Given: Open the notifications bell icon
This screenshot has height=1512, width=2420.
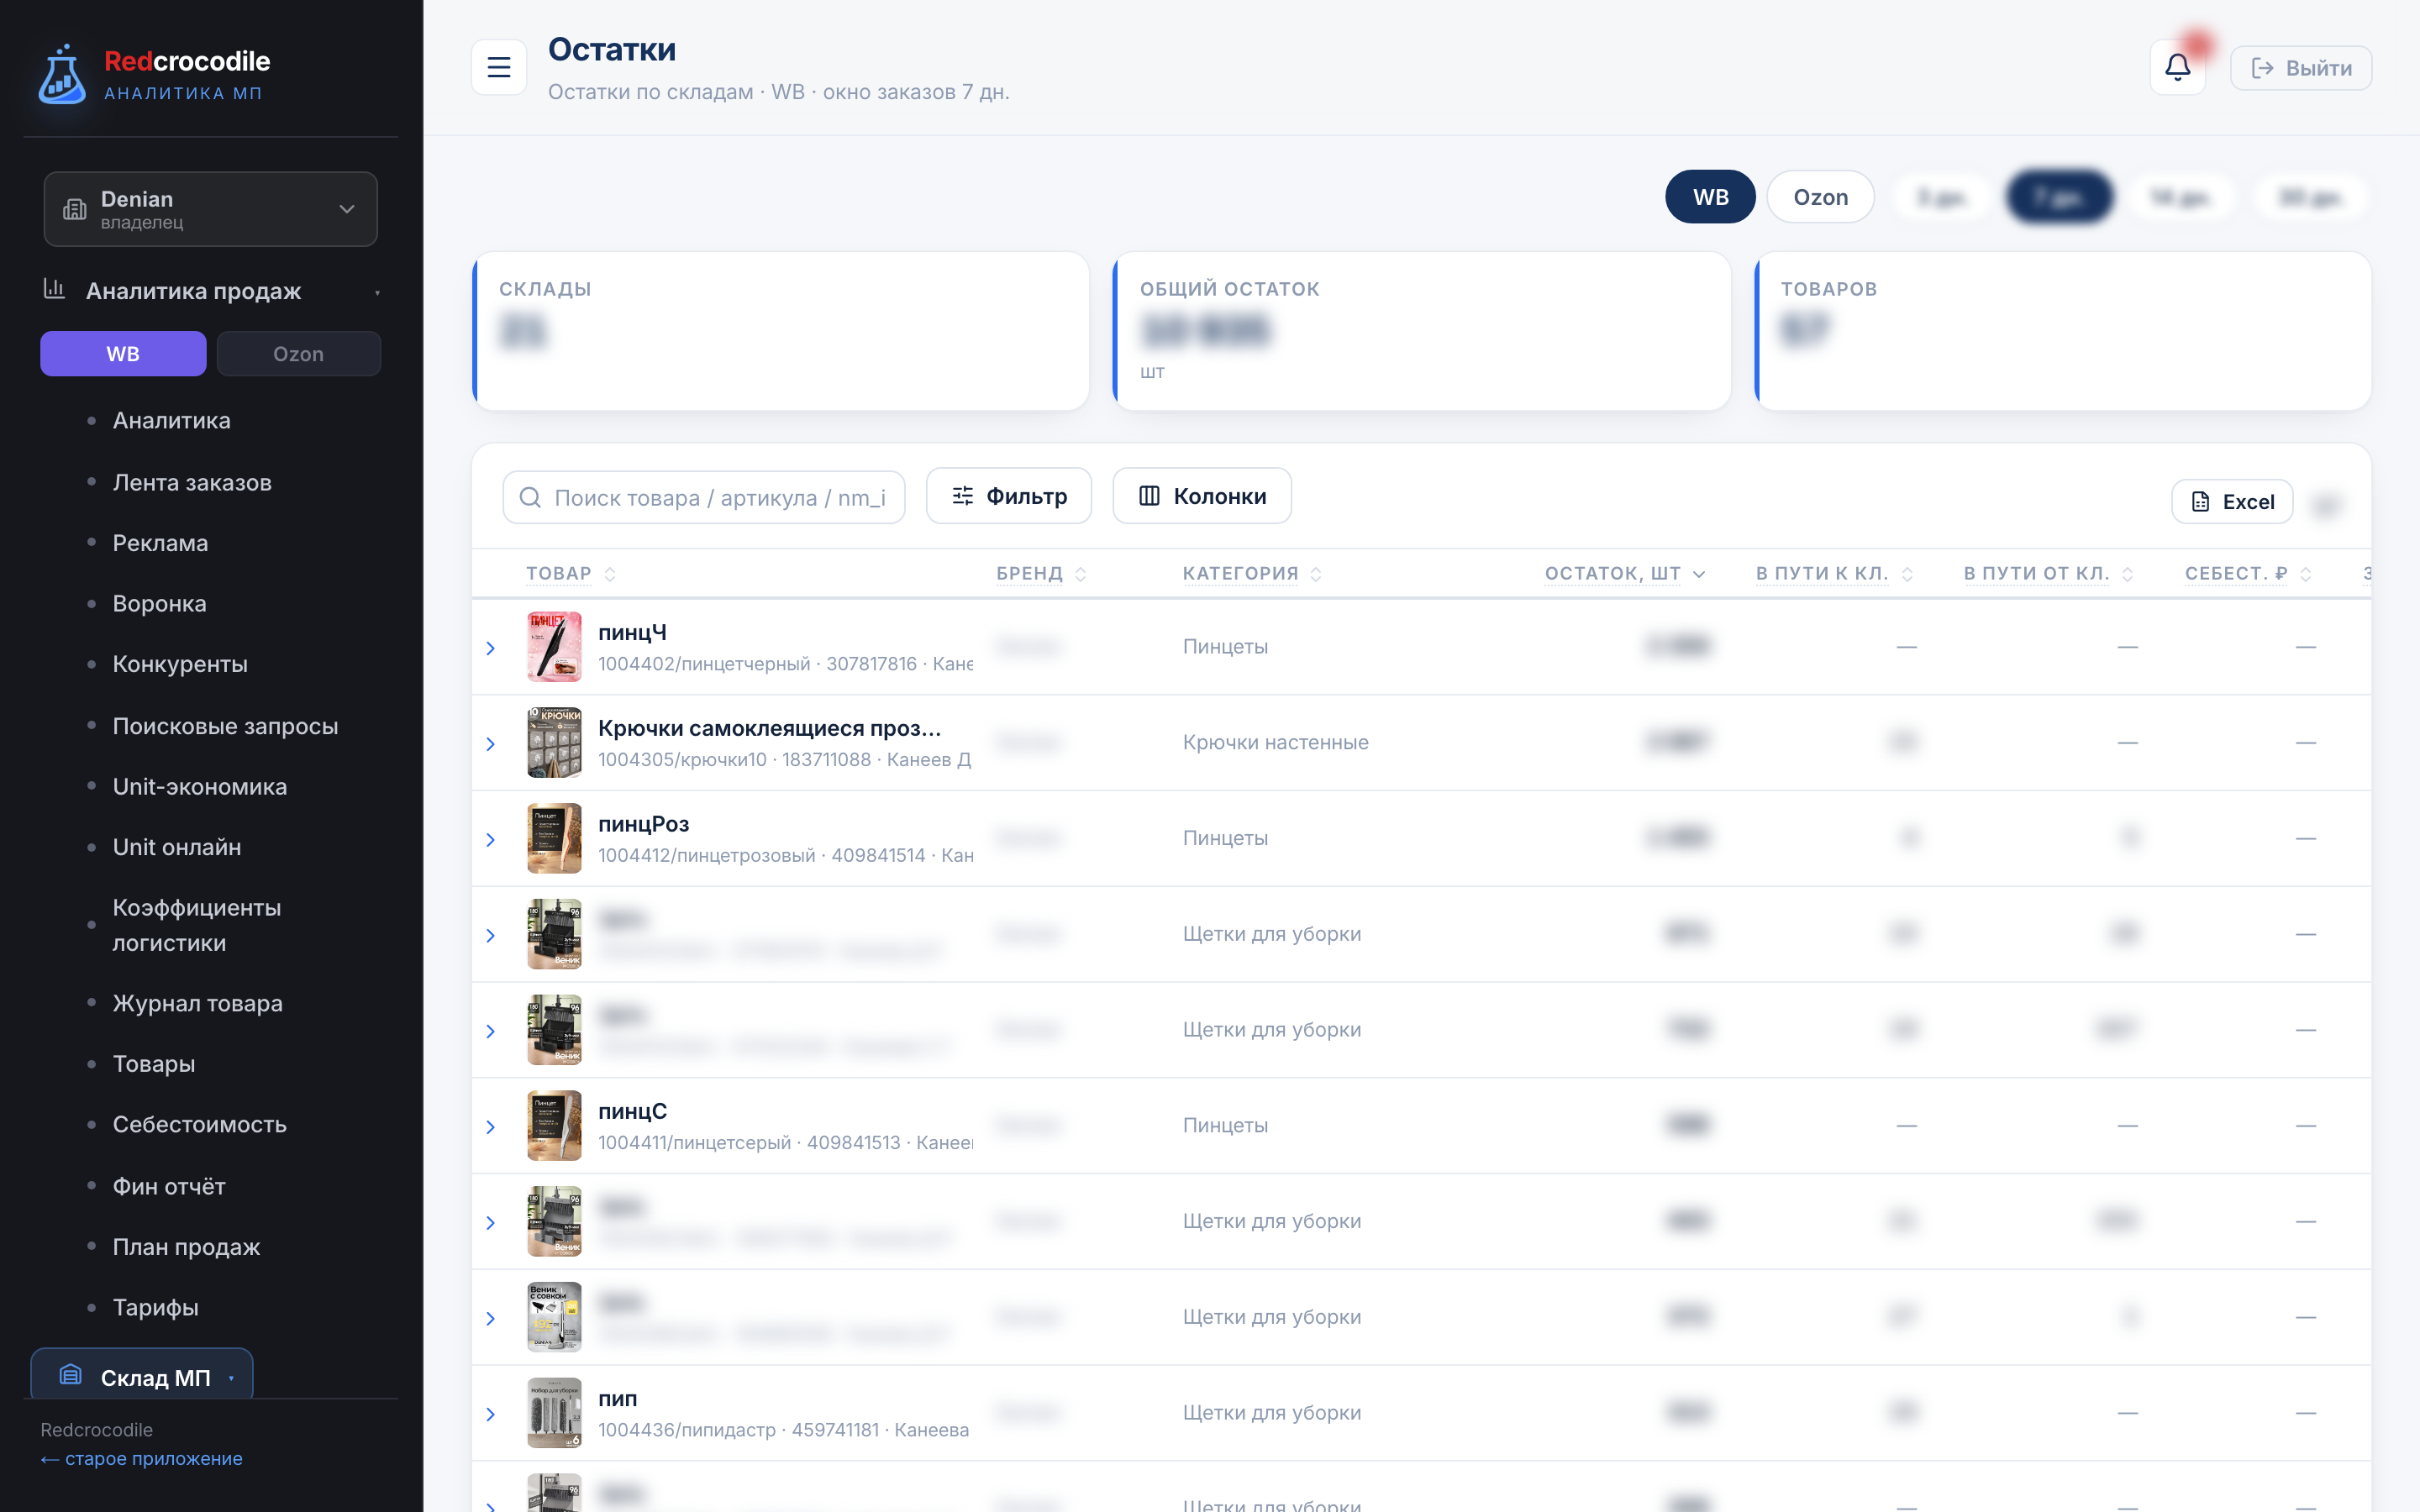Looking at the screenshot, I should [2177, 67].
